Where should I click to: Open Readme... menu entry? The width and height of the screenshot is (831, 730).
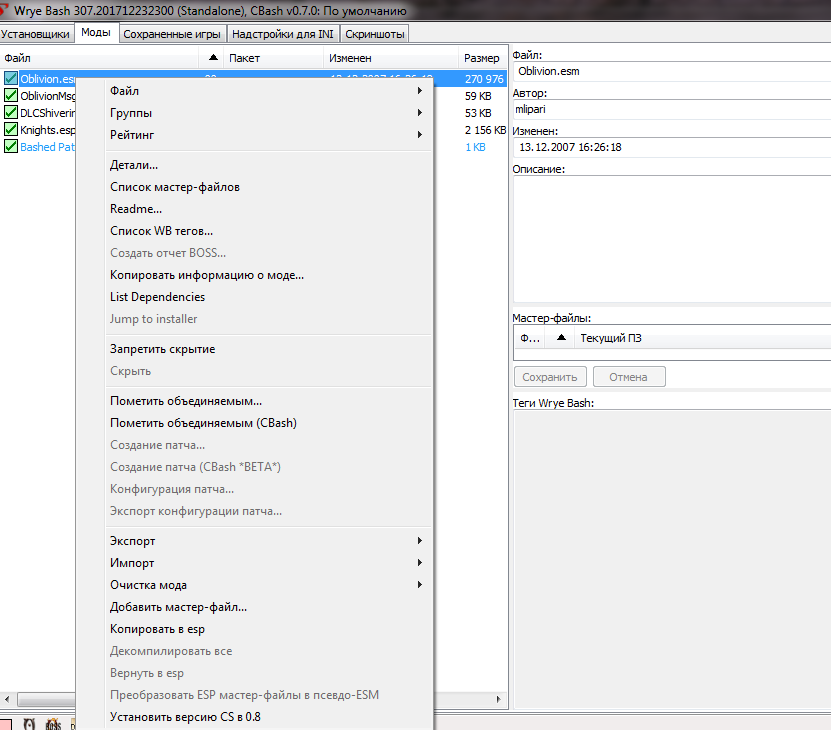pyautogui.click(x=269, y=209)
